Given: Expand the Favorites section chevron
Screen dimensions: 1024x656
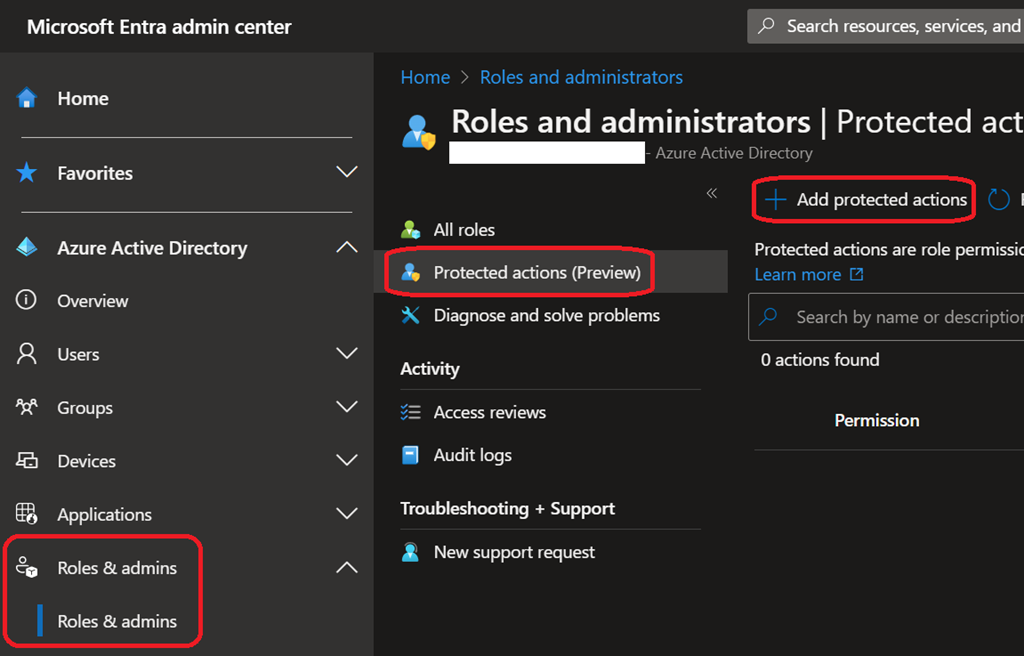Looking at the screenshot, I should [346, 172].
